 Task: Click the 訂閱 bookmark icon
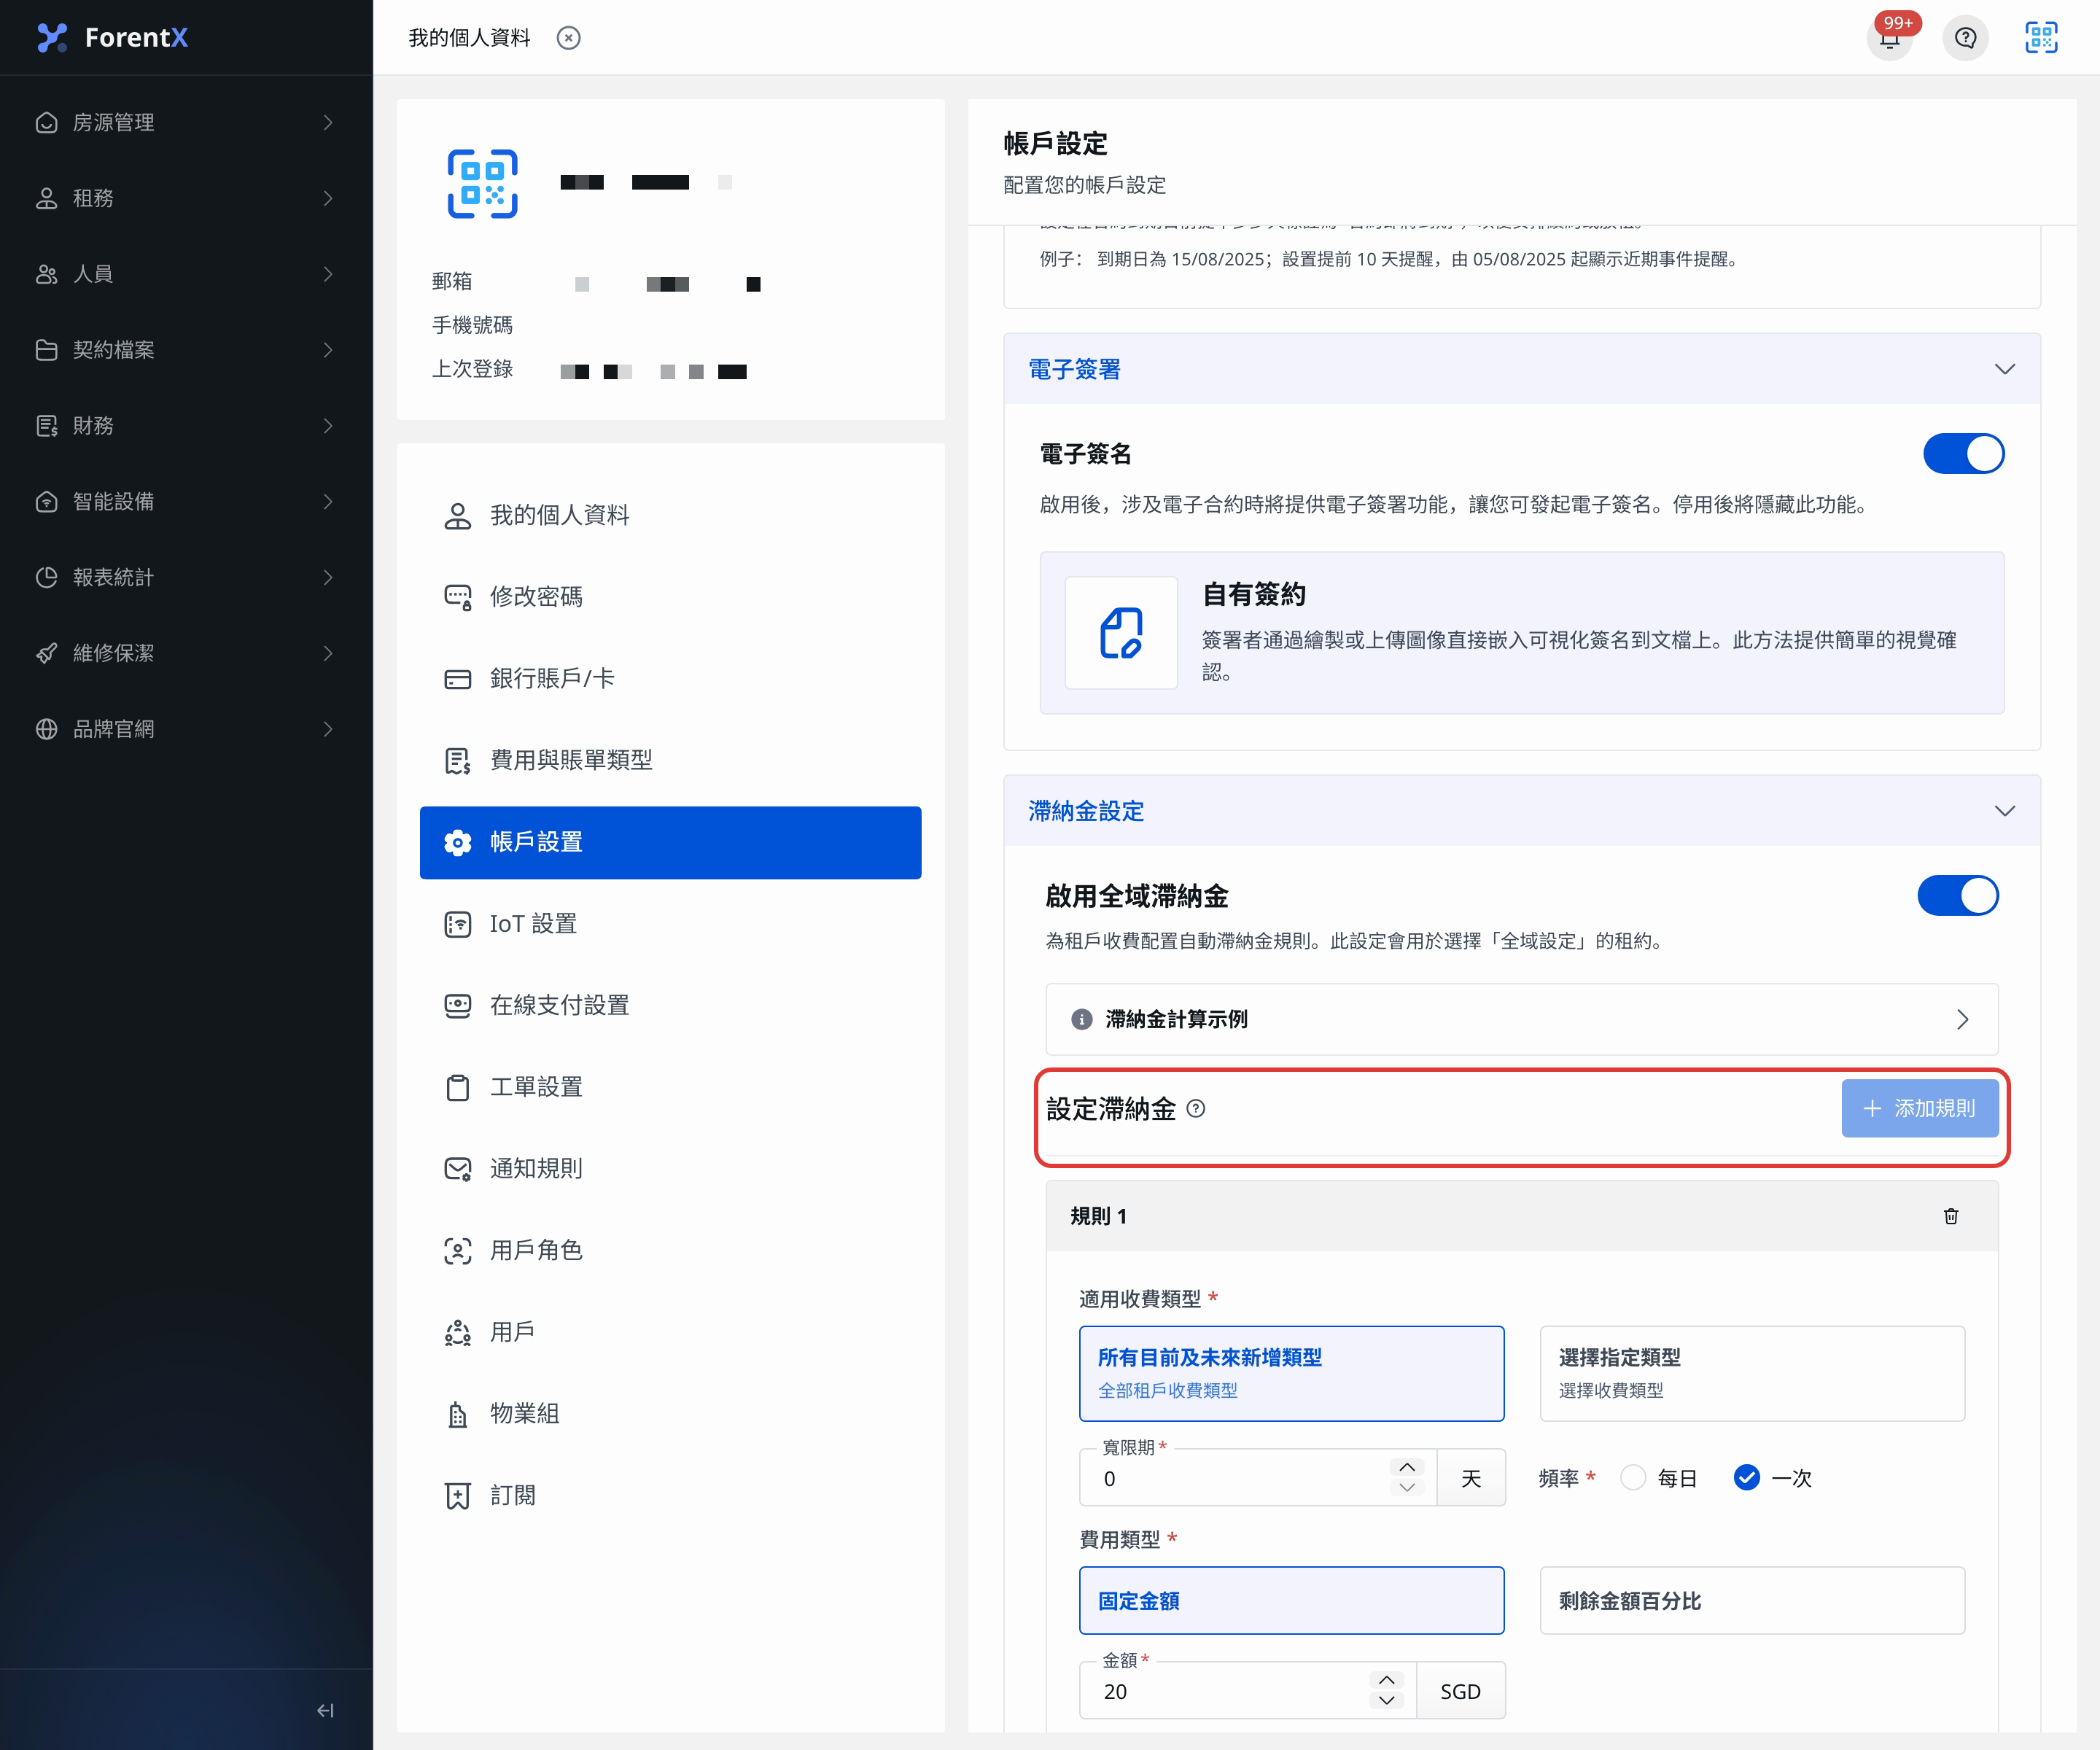[x=457, y=1496]
